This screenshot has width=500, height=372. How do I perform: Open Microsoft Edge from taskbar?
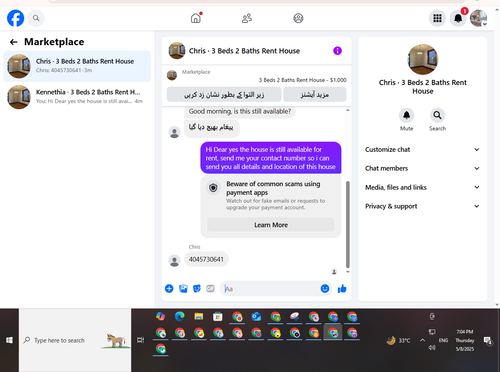pos(180,316)
